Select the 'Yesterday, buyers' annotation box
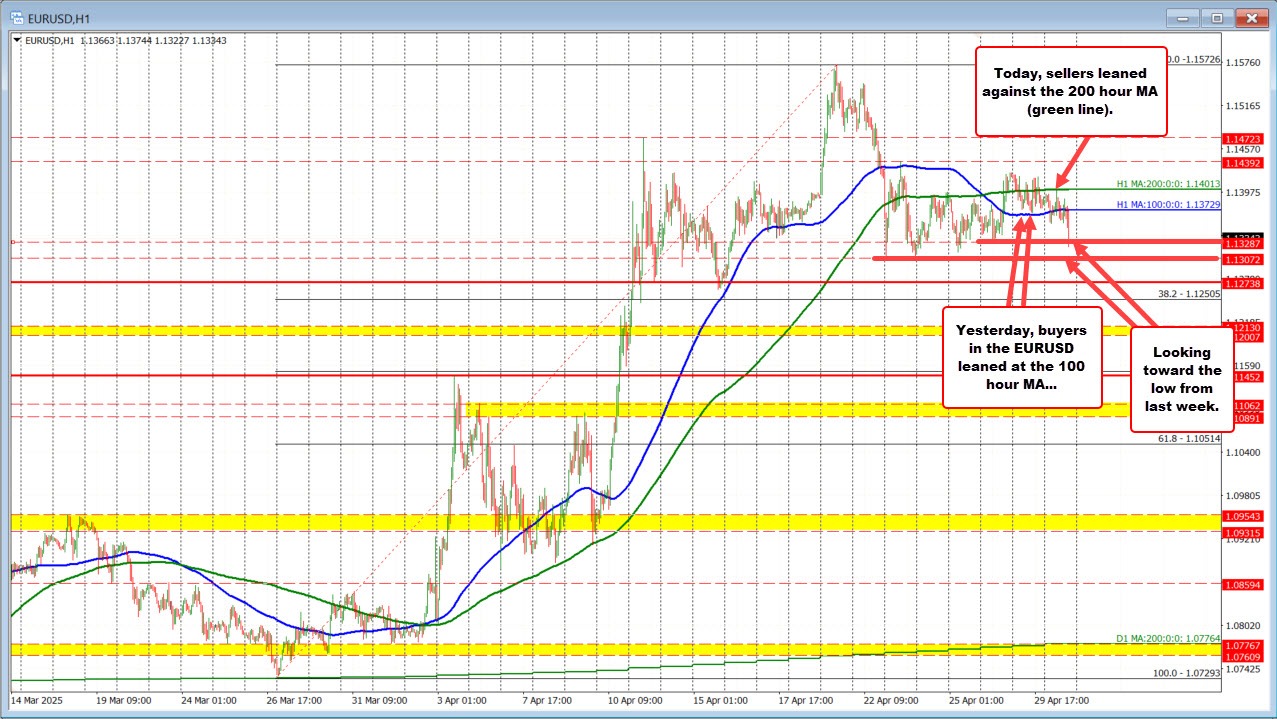This screenshot has height=719, width=1277. point(1021,357)
